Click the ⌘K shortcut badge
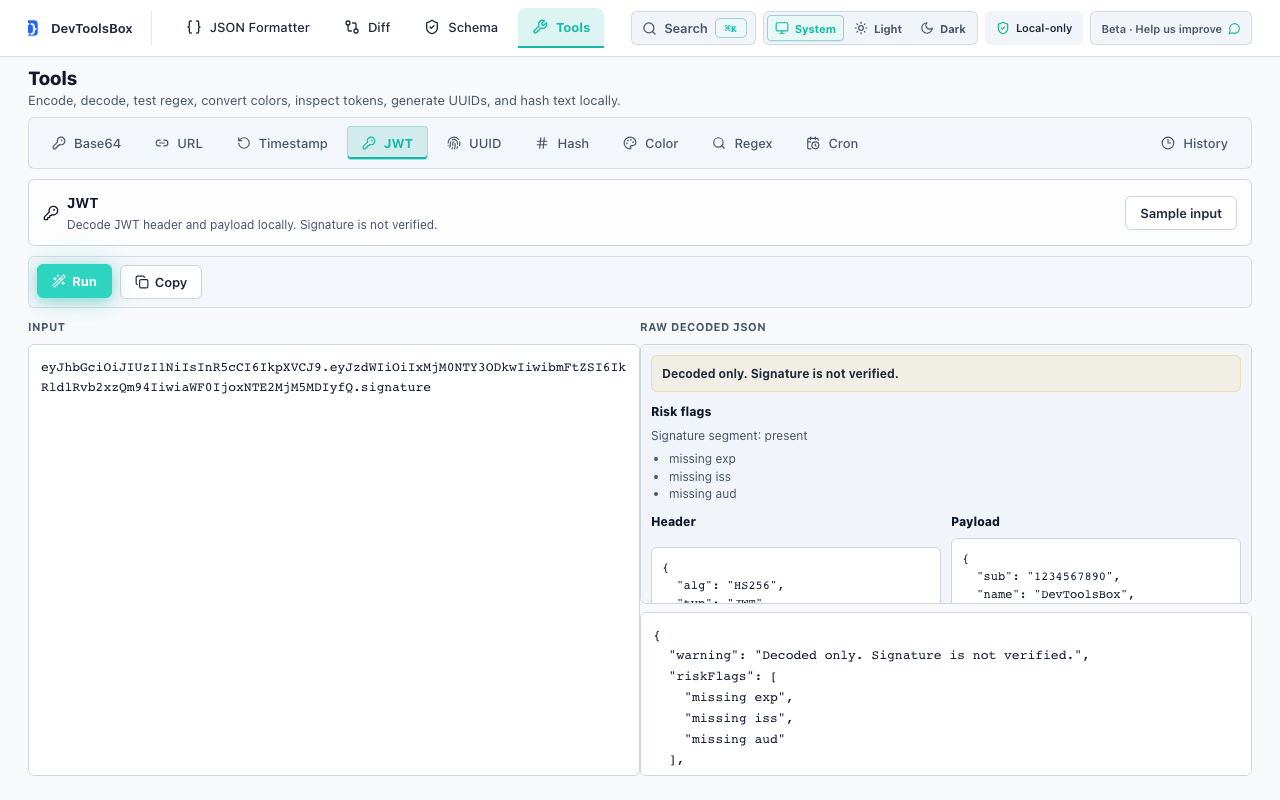Image resolution: width=1280 pixels, height=800 pixels. (731, 28)
